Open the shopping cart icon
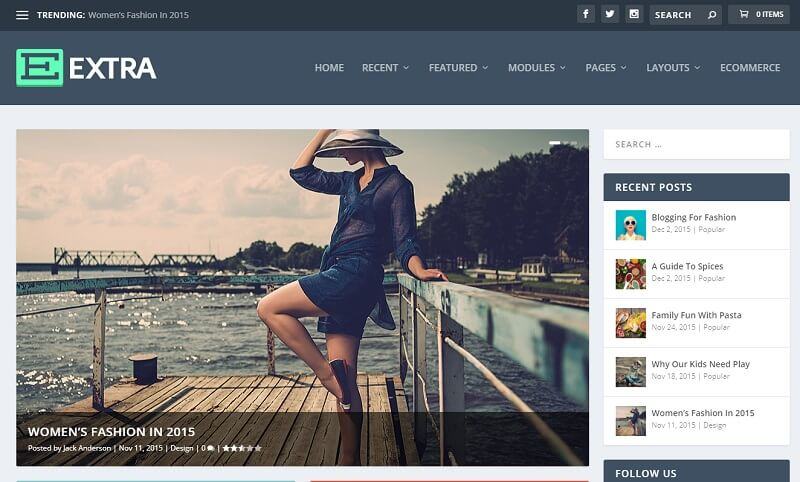The height and width of the screenshot is (482, 800). (x=743, y=14)
